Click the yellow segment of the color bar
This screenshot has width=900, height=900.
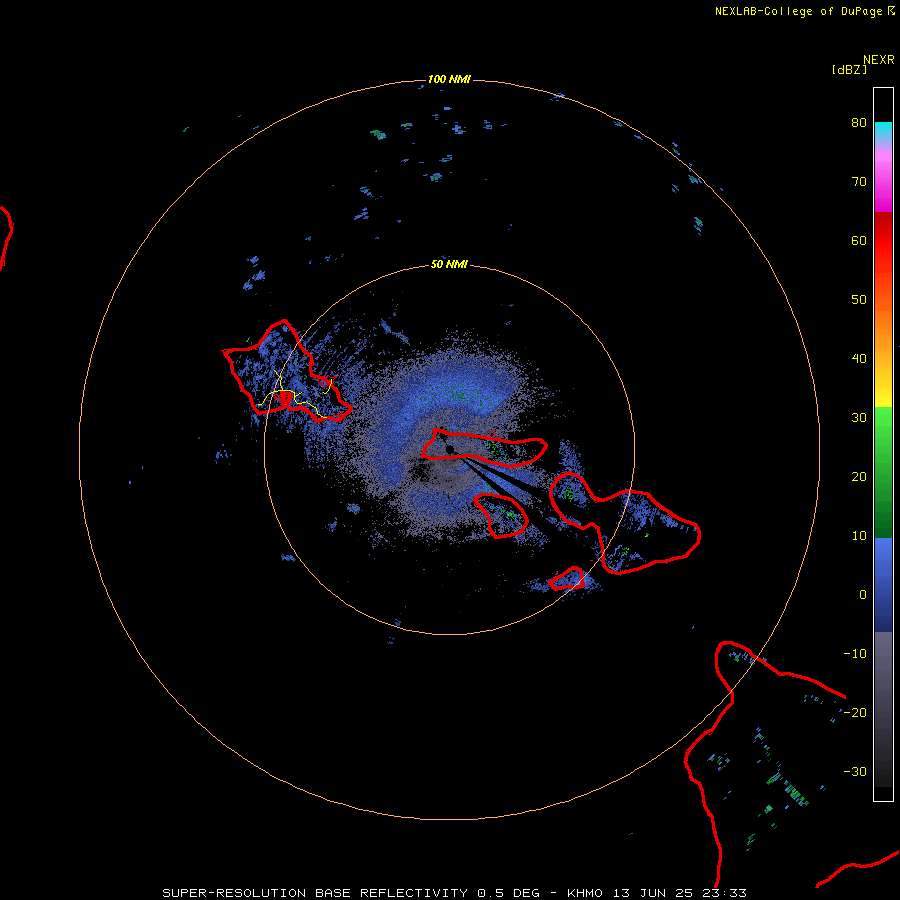(x=883, y=393)
